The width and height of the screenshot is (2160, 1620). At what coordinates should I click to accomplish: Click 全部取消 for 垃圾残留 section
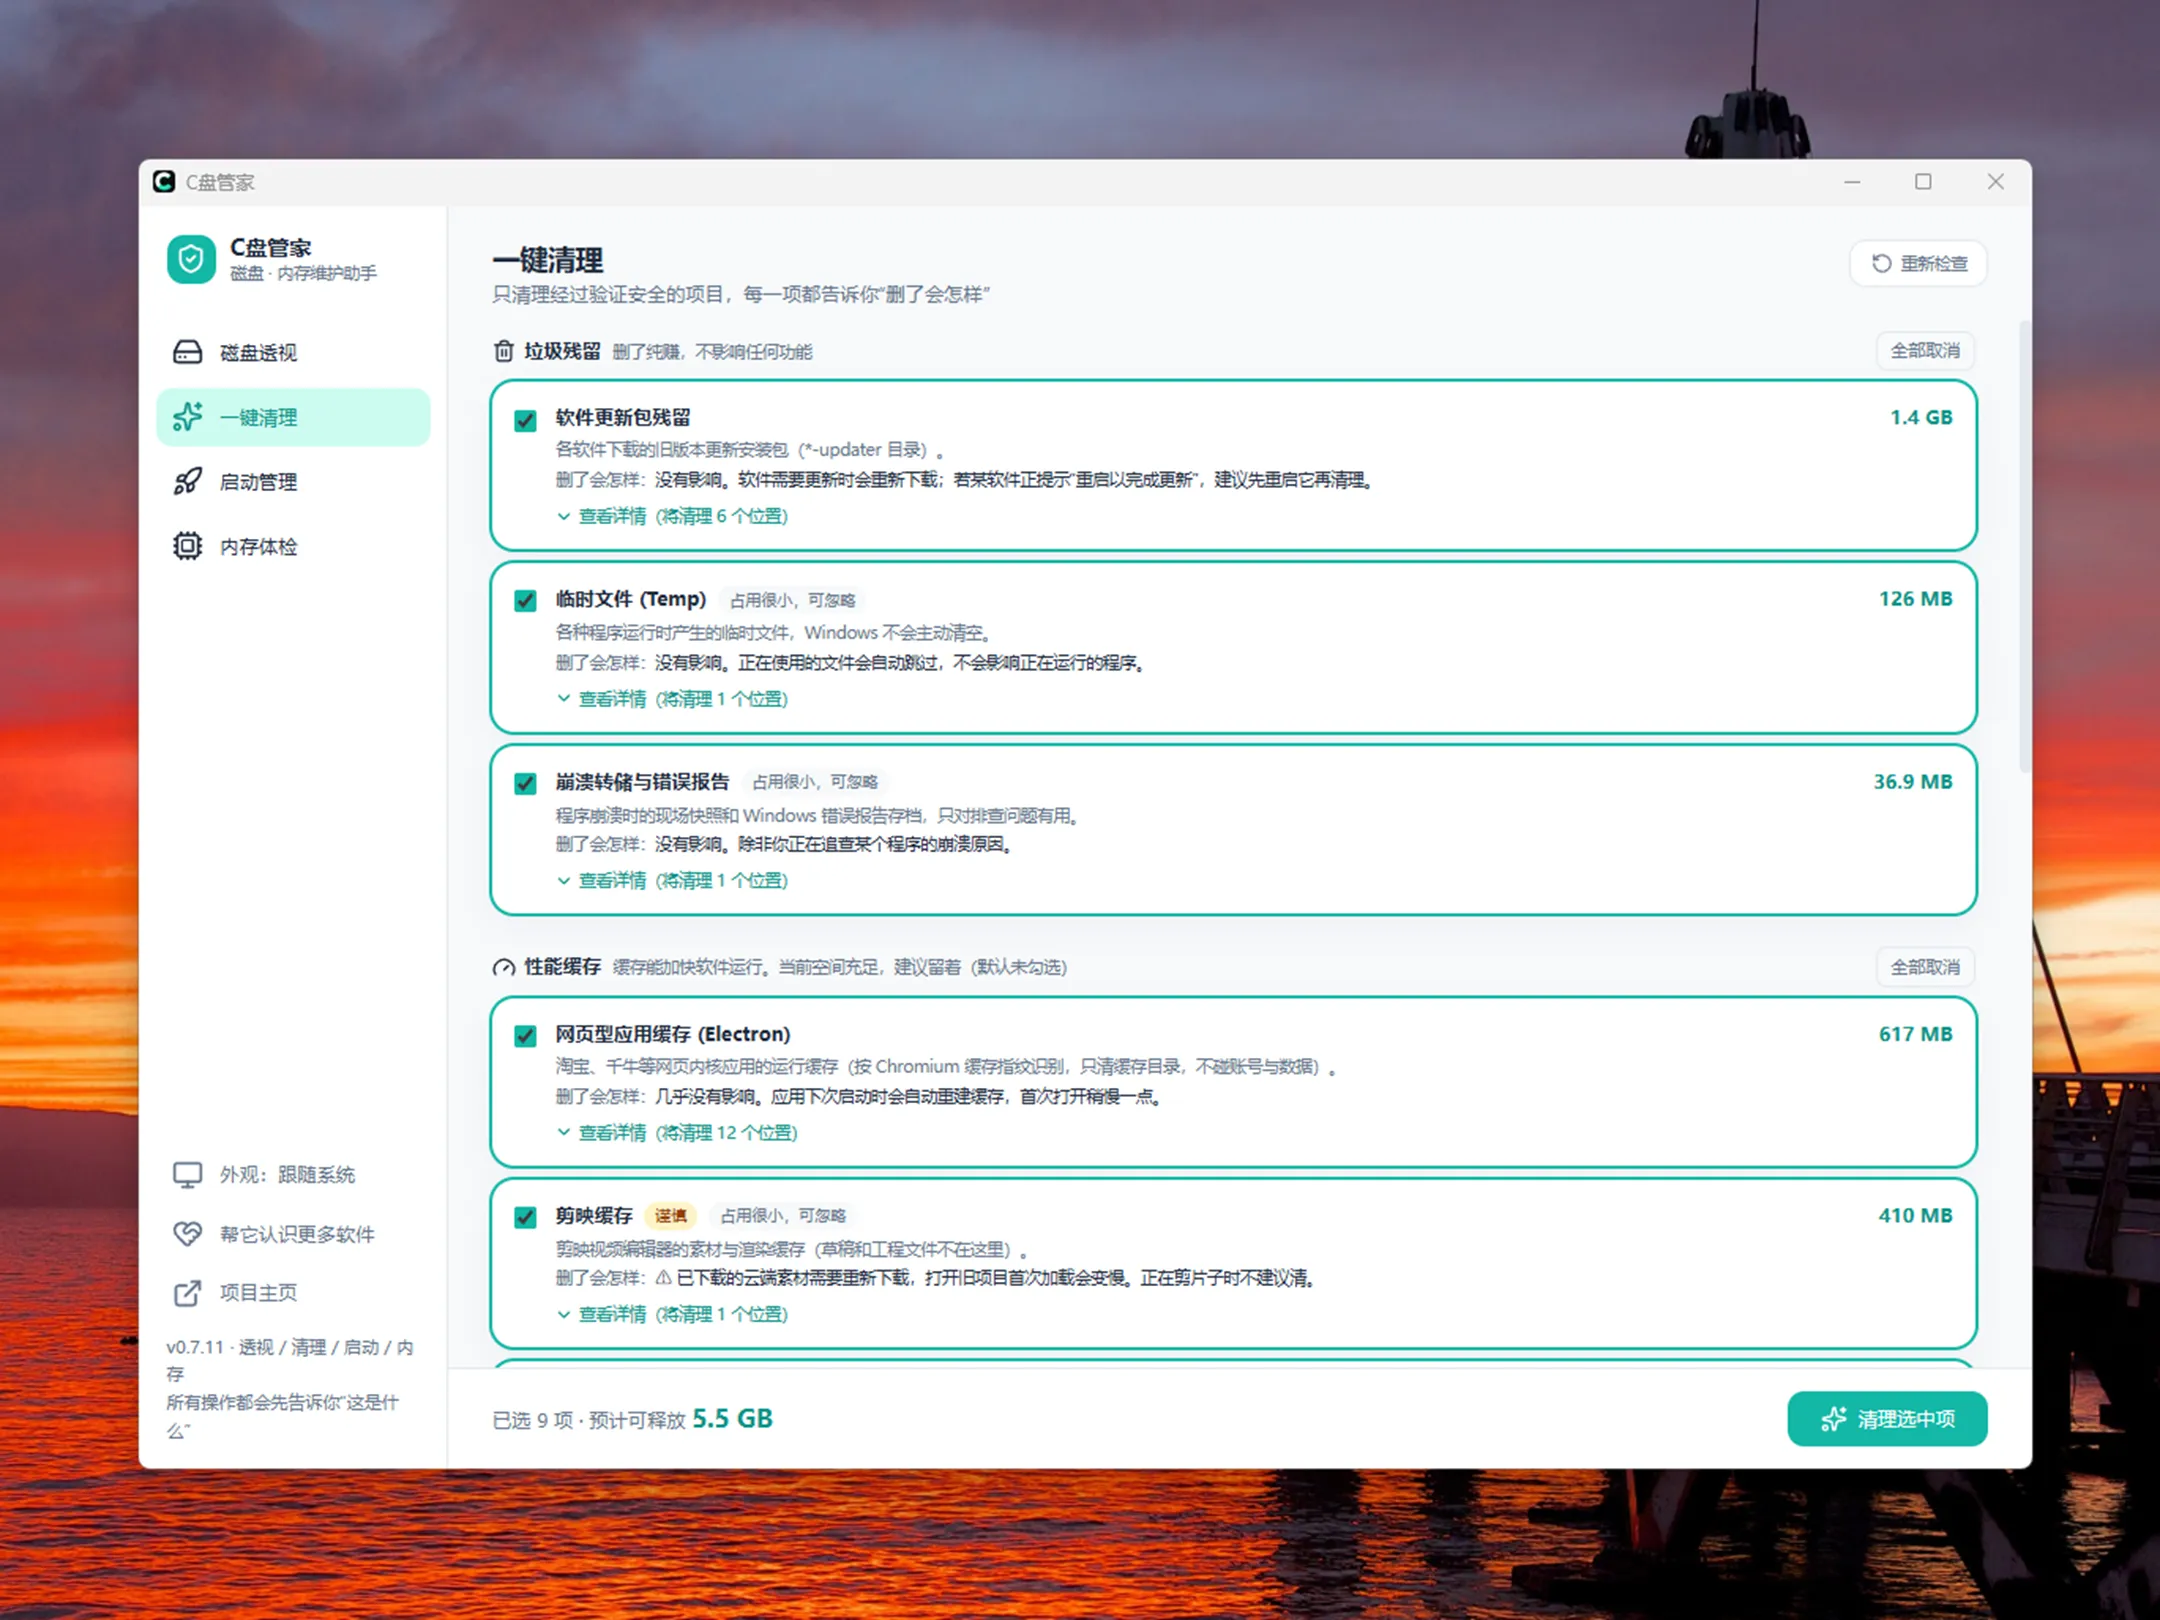click(1924, 351)
